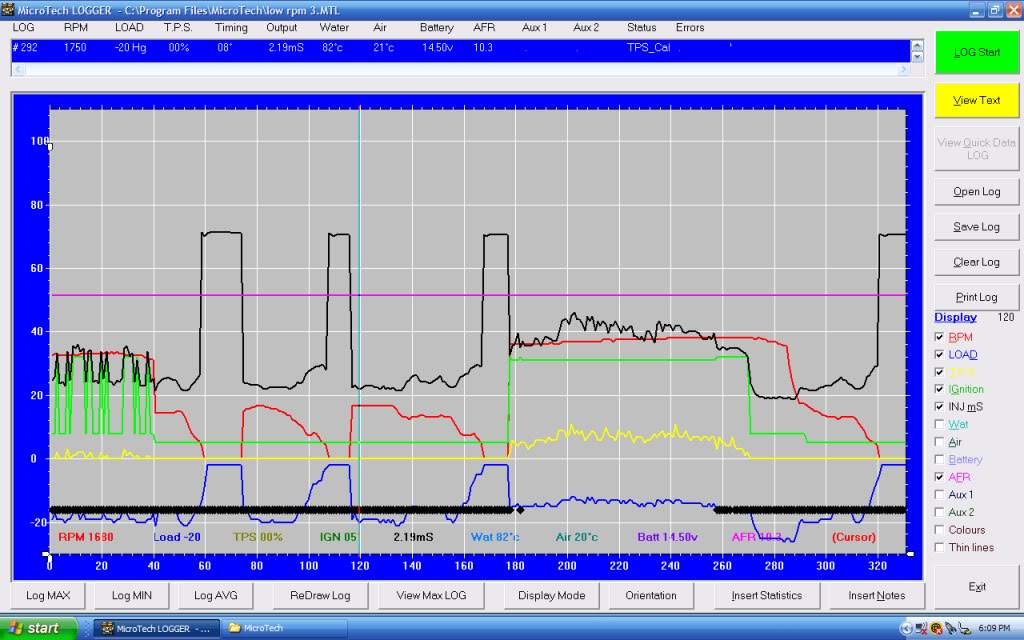Click the Orientation button

coord(651,595)
